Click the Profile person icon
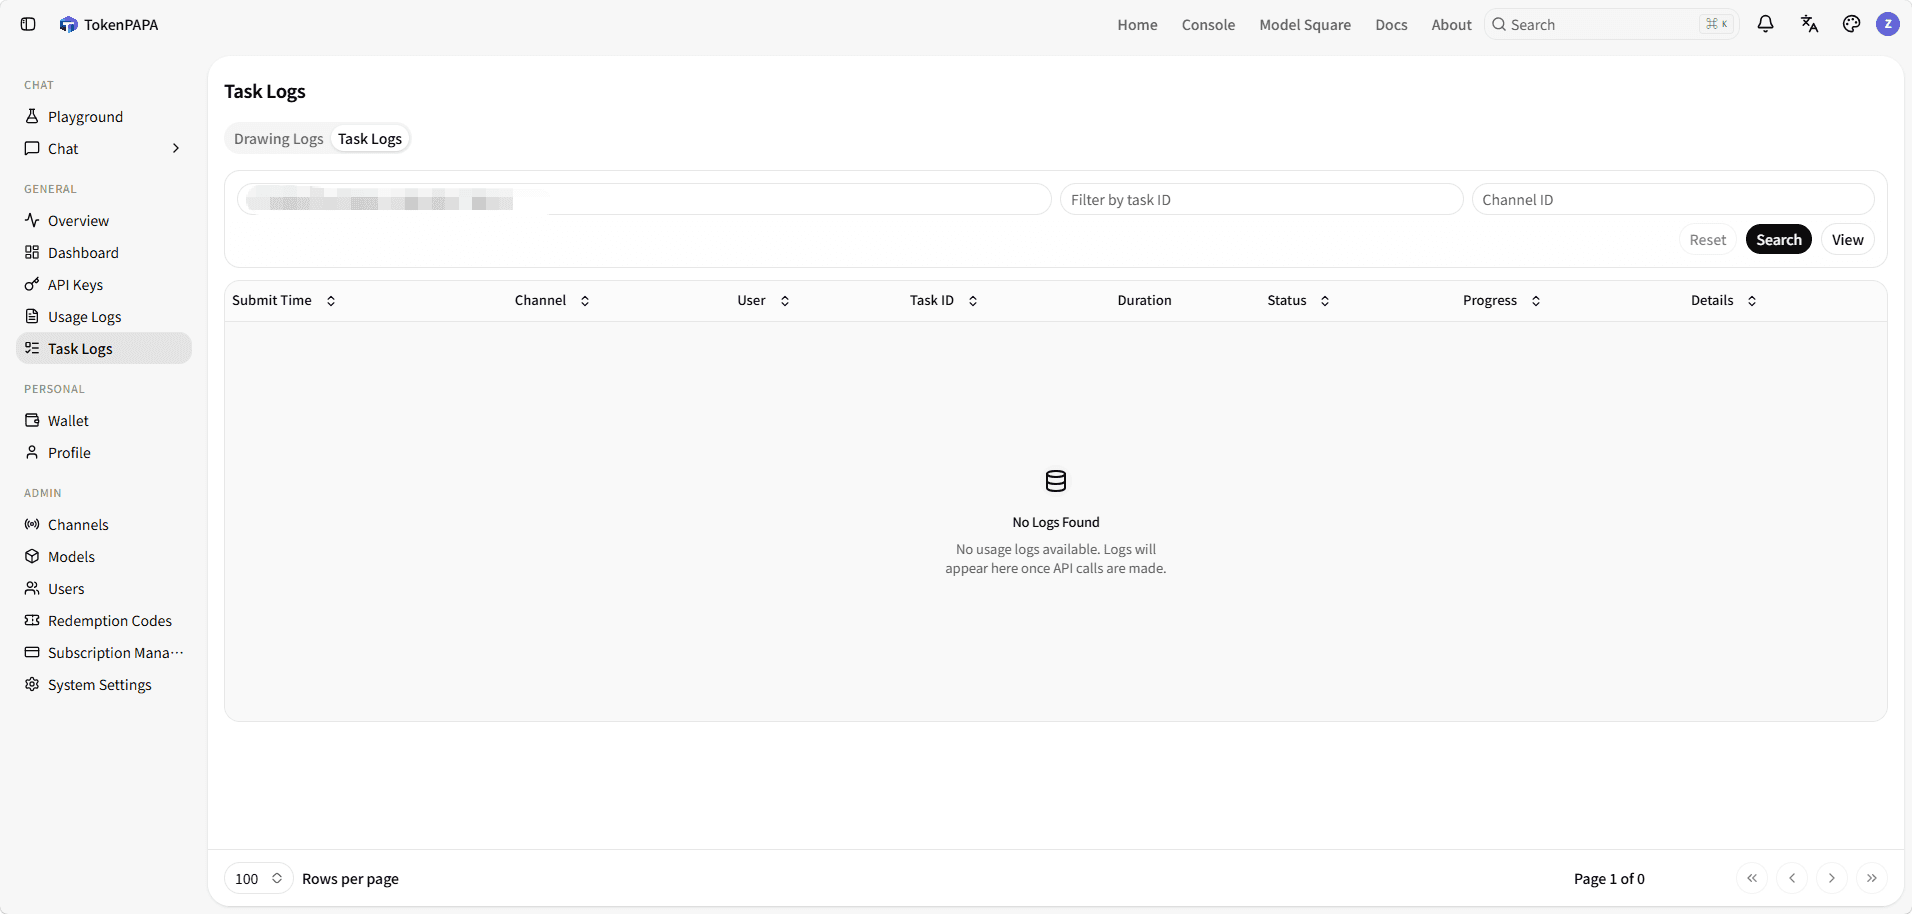Image resolution: width=1912 pixels, height=914 pixels. 32,452
